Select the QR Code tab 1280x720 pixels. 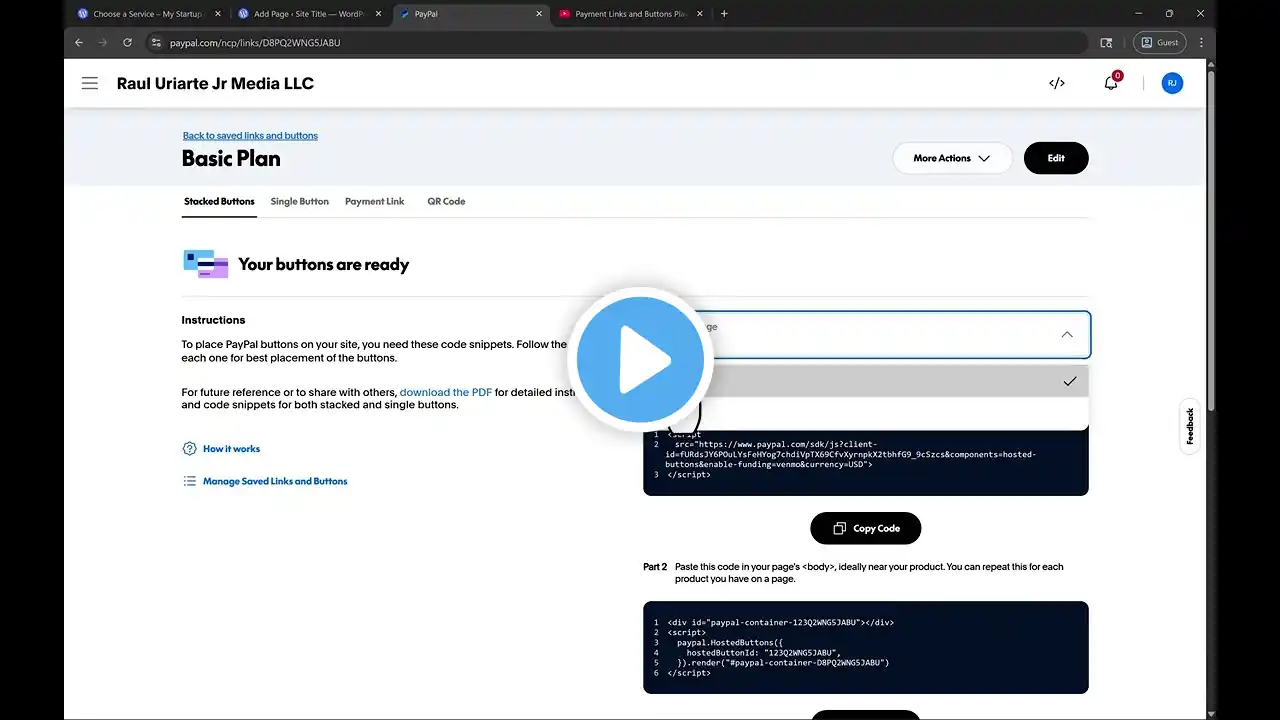[x=446, y=202]
